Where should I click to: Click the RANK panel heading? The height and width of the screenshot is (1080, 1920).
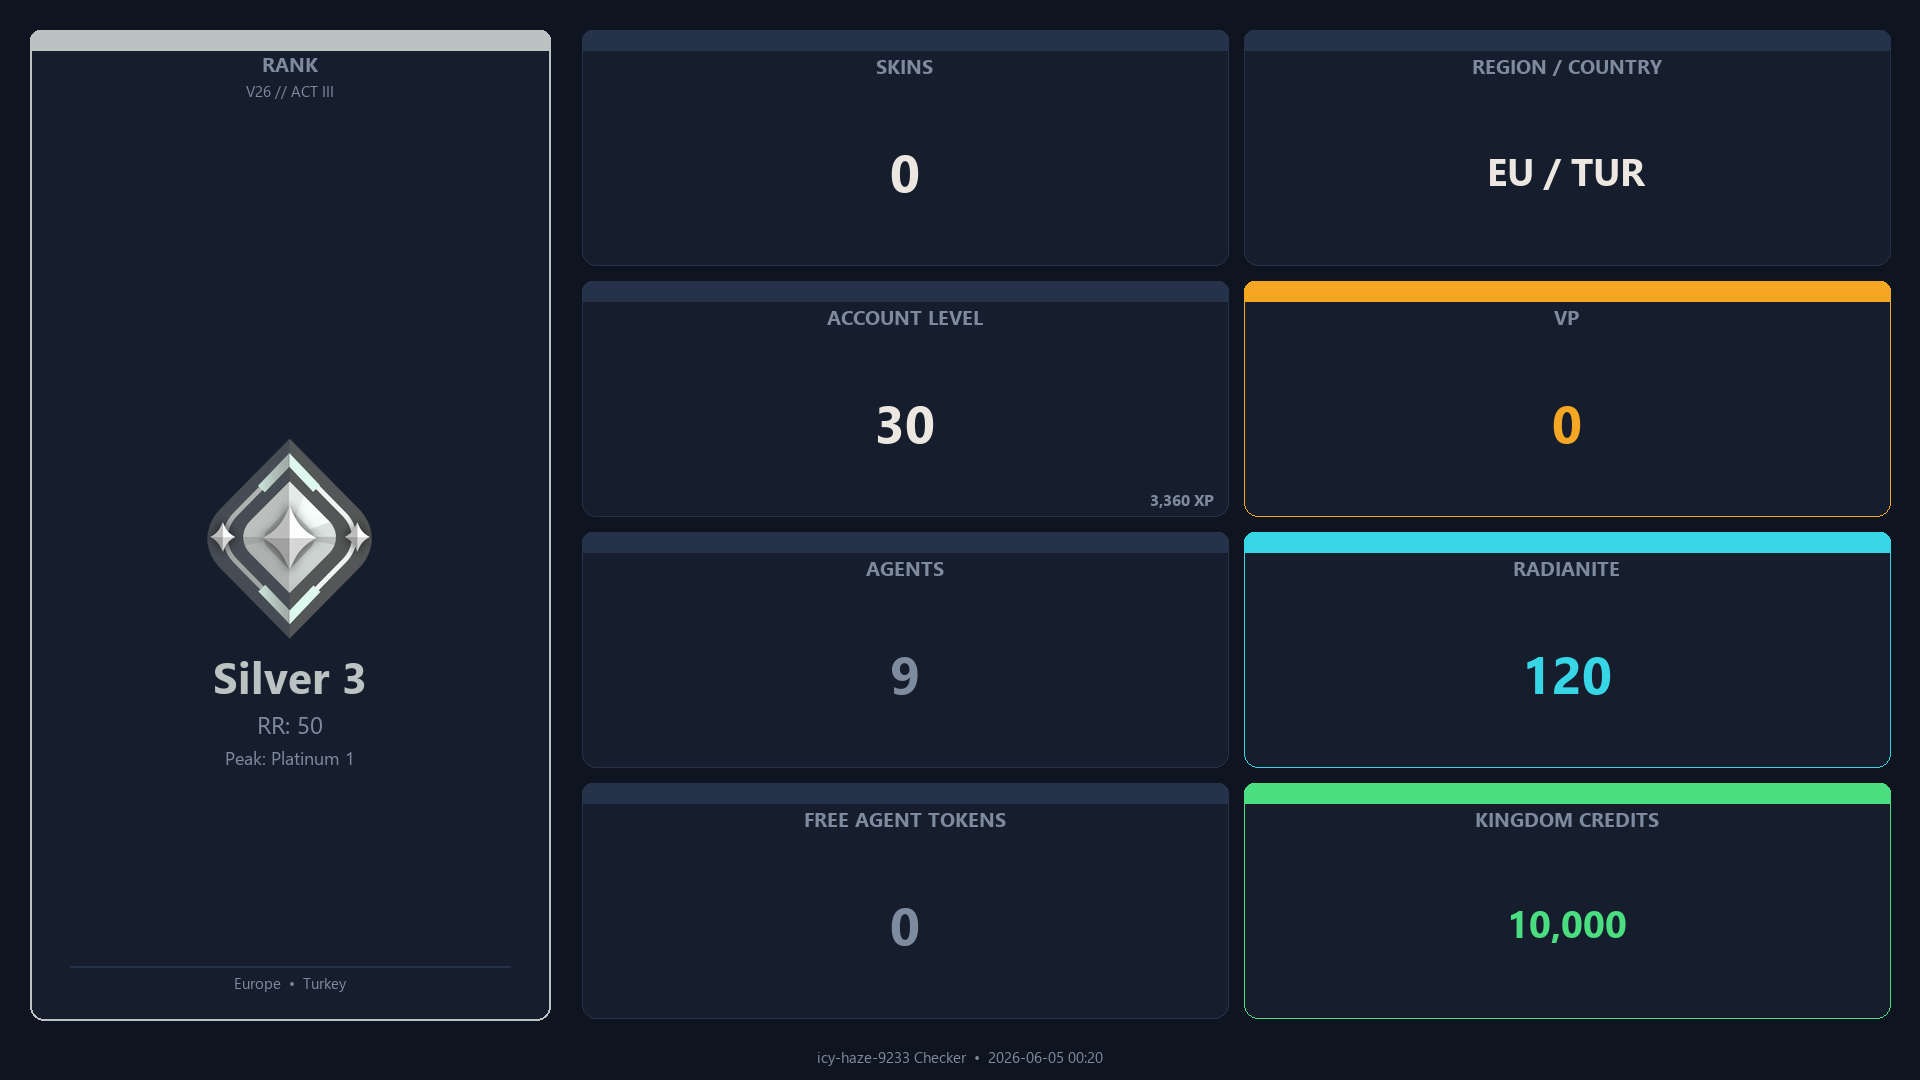290,65
